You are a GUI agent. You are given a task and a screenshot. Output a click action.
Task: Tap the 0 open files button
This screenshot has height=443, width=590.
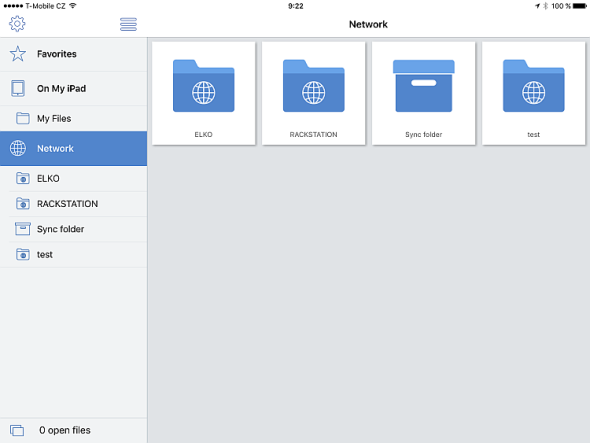(x=73, y=430)
